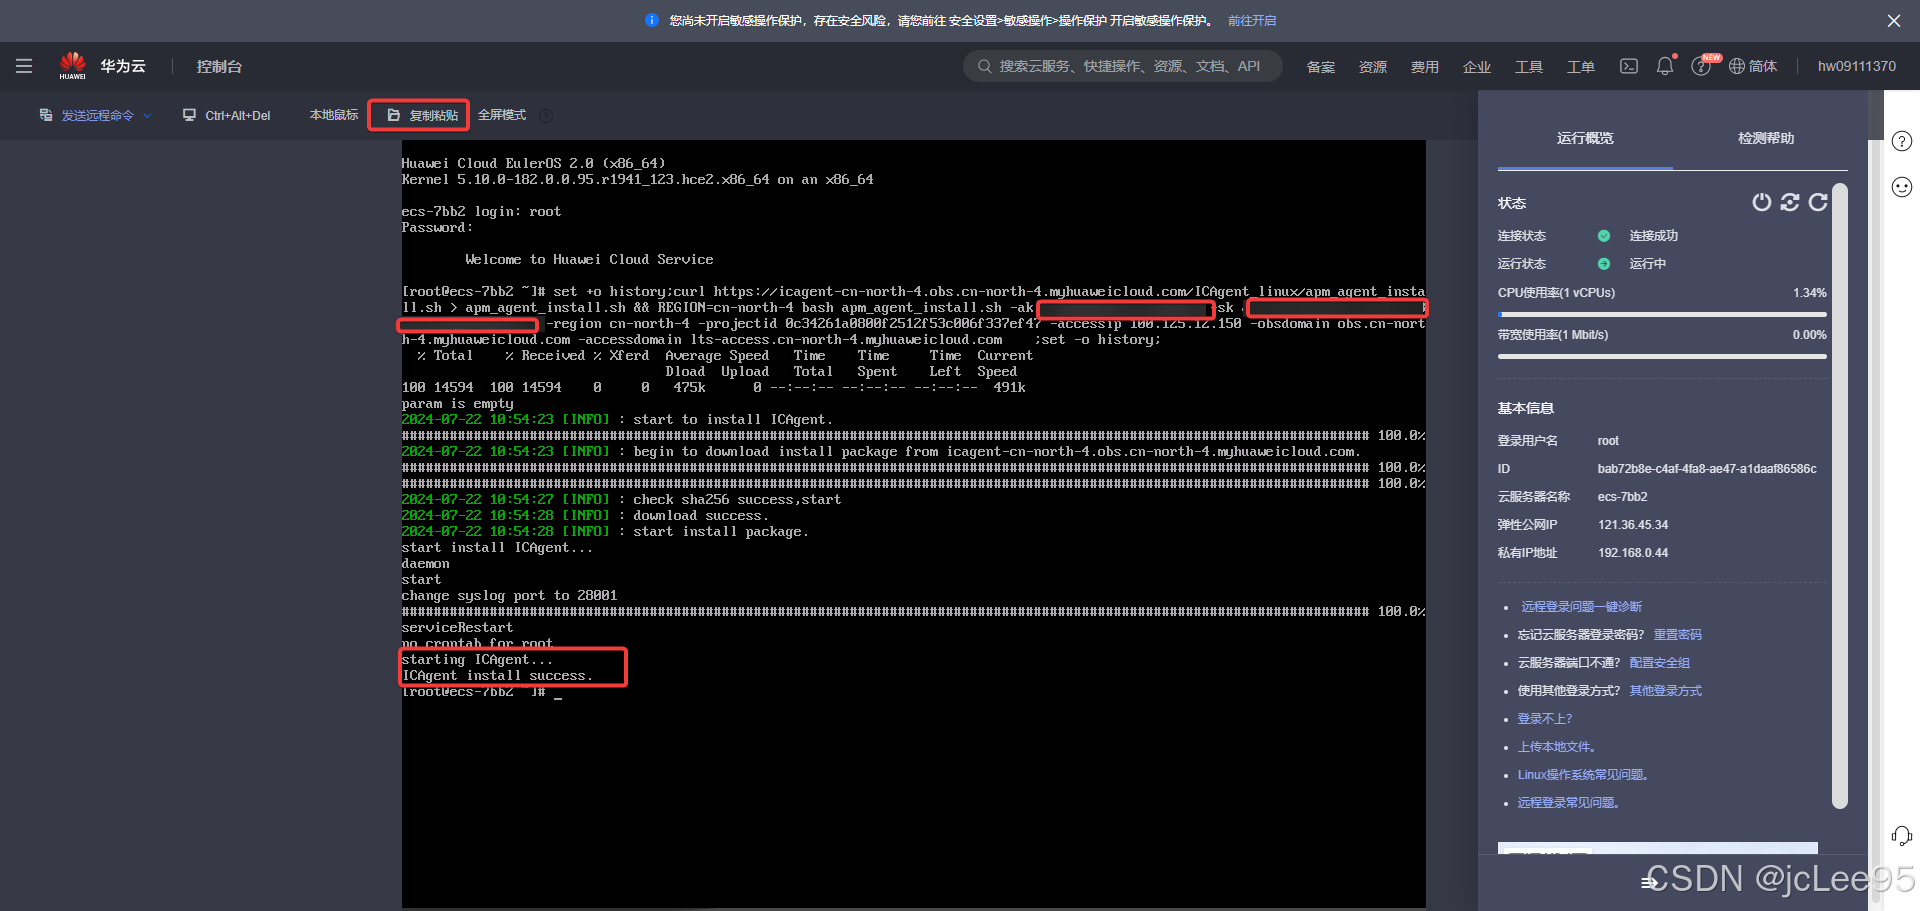
Task: Open the 远程登录问题一键诊断 link
Action: click(x=1581, y=607)
